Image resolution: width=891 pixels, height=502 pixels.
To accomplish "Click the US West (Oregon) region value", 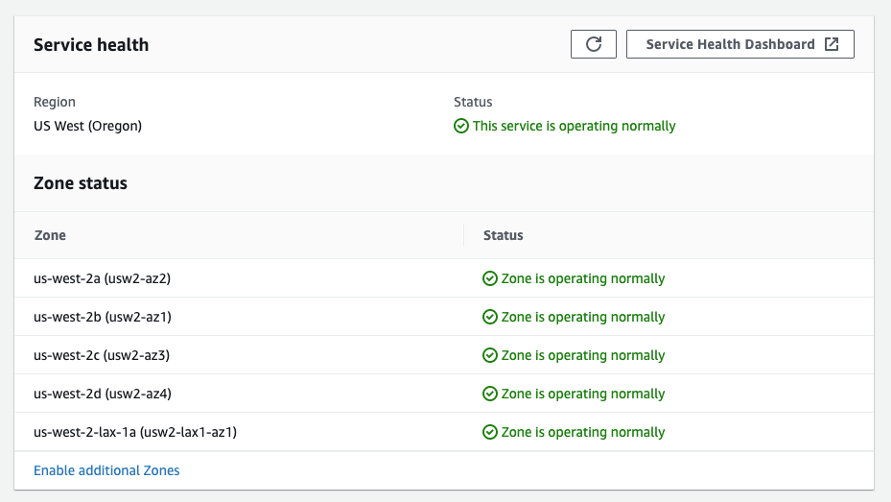I will (x=88, y=127).
